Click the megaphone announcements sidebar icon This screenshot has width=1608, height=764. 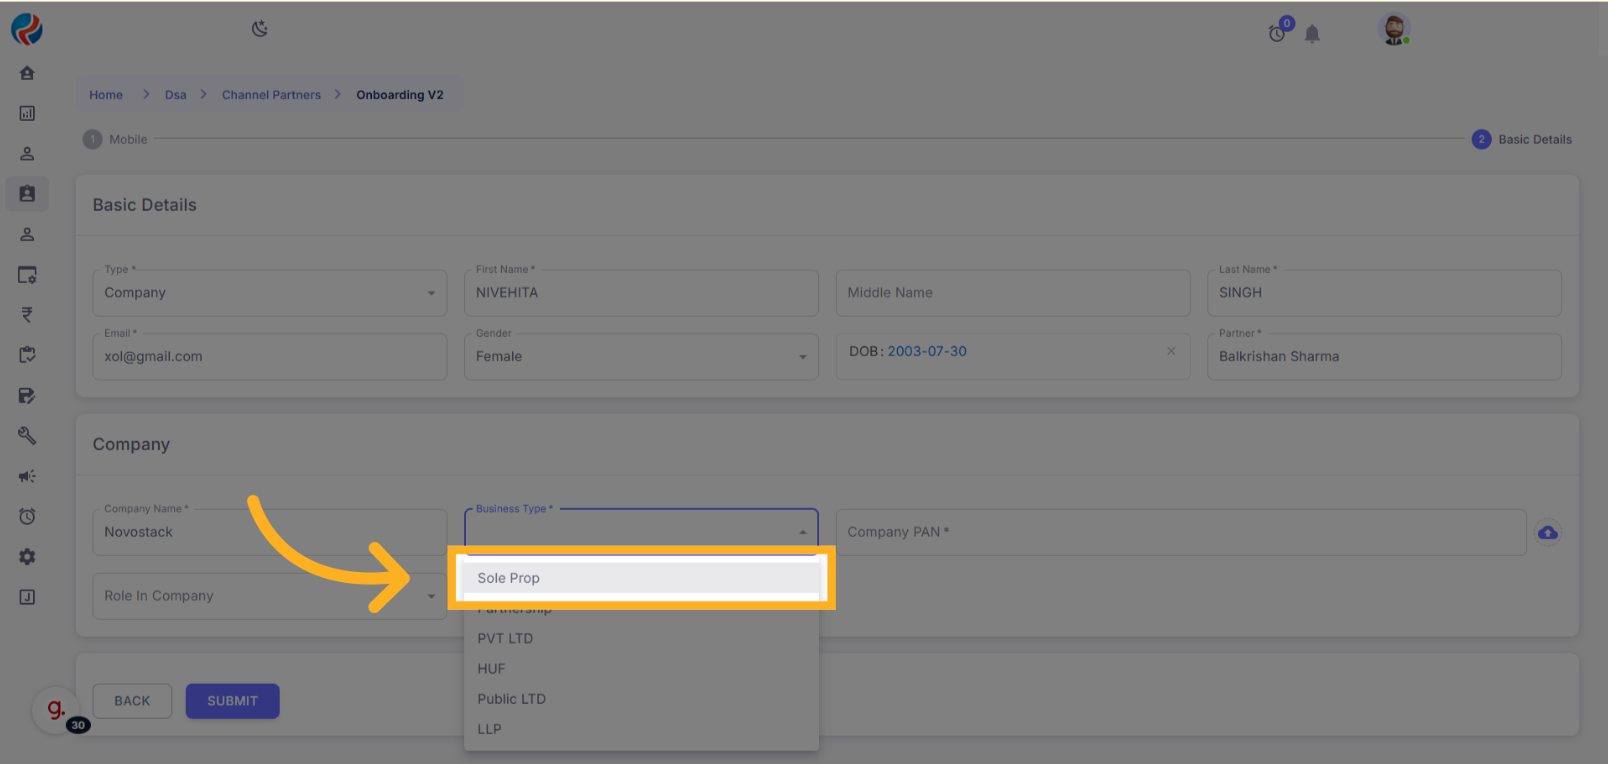[27, 476]
